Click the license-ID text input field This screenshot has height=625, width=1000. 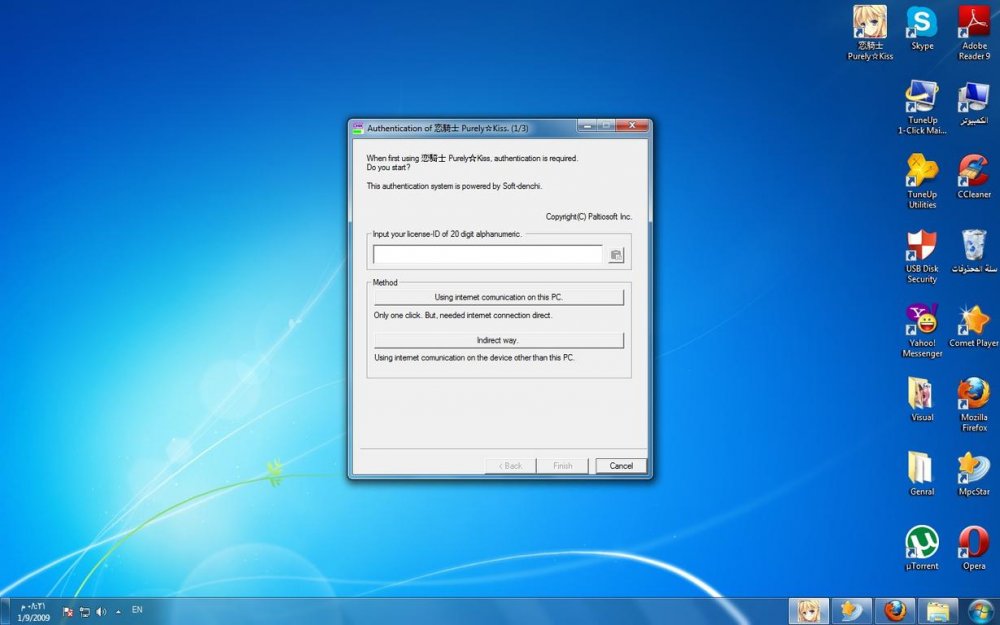click(487, 255)
